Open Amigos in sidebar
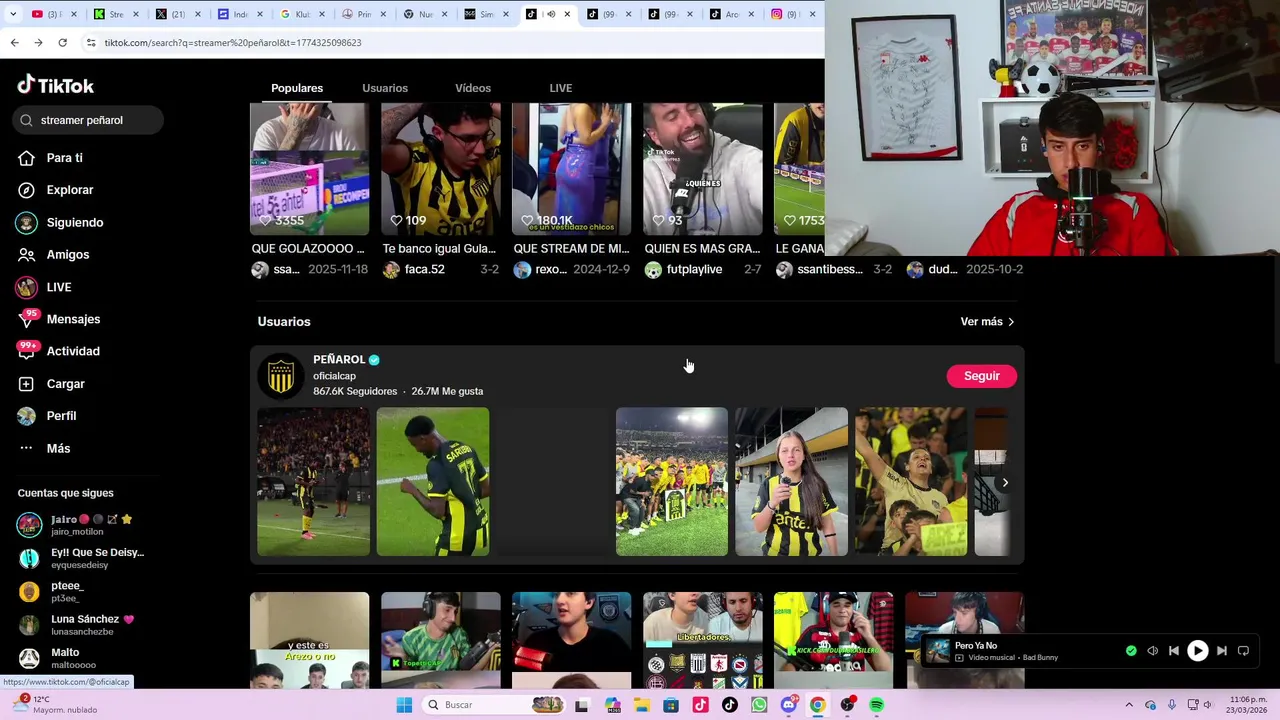This screenshot has height=720, width=1280. pos(53,255)
